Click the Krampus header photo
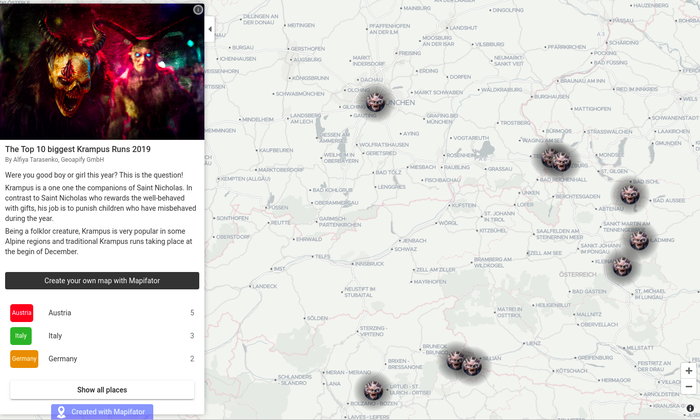700x420 pixels. coord(100,70)
